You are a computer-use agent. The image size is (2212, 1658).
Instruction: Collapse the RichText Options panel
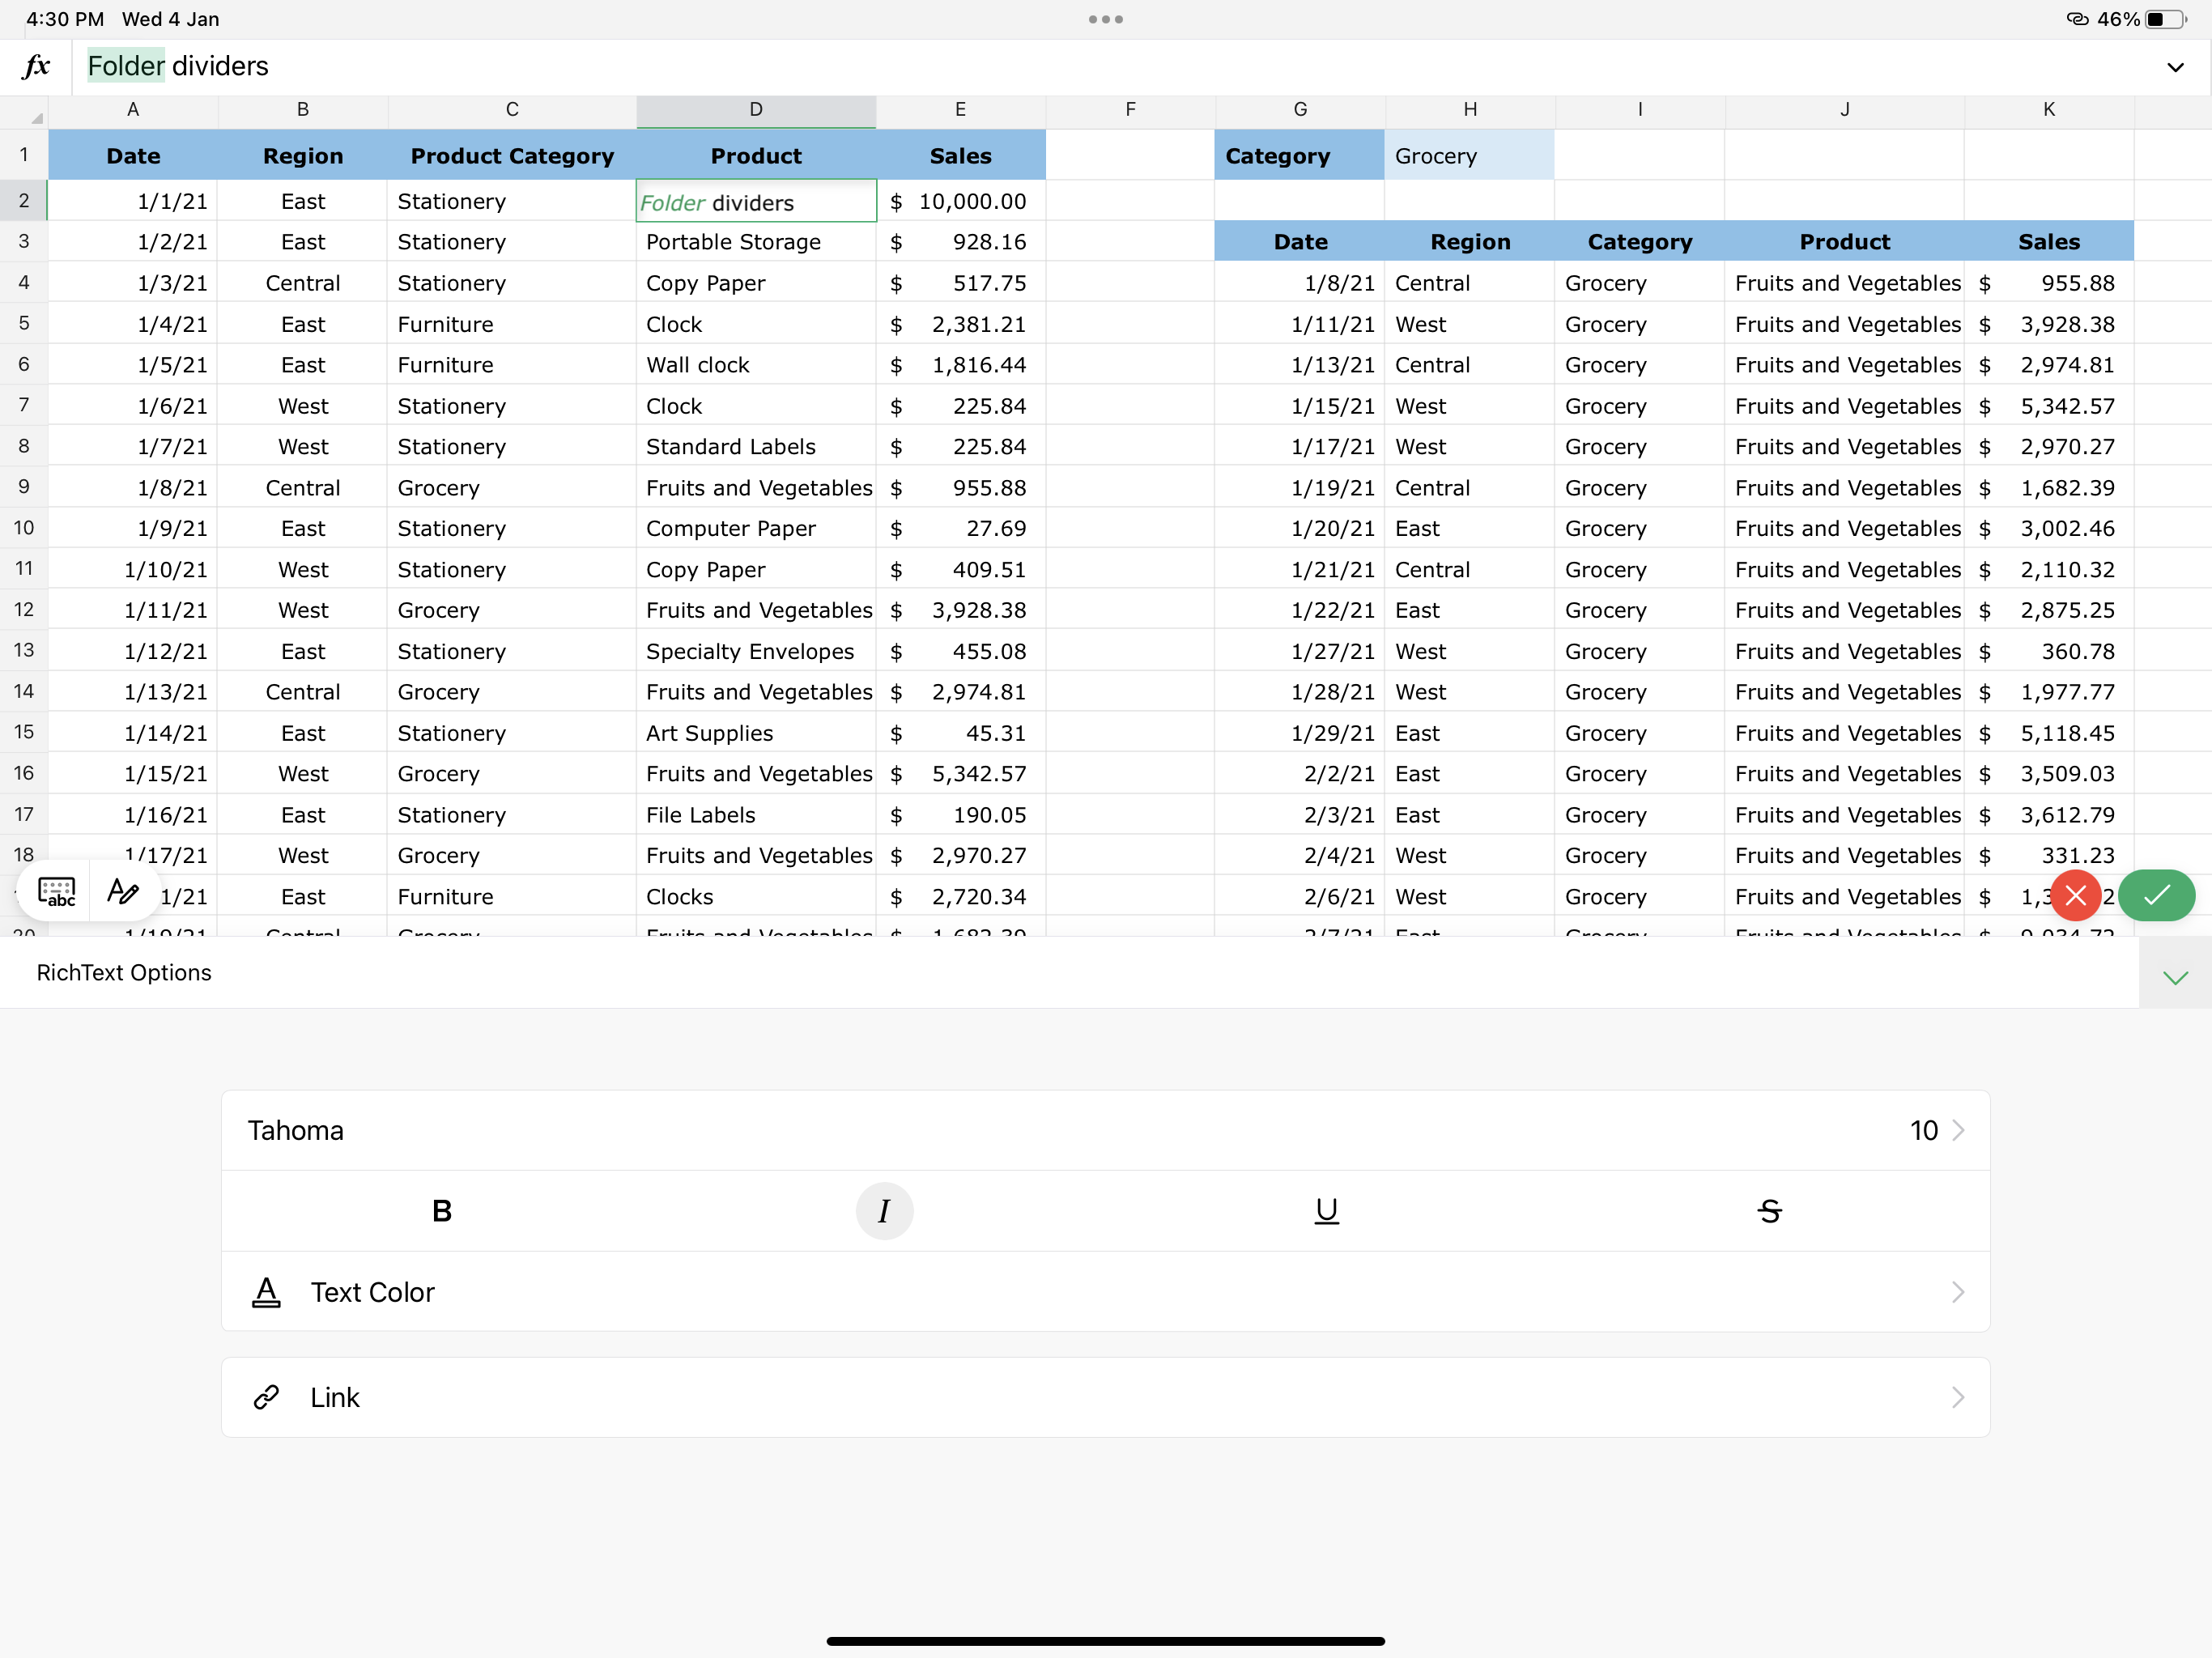point(2175,977)
